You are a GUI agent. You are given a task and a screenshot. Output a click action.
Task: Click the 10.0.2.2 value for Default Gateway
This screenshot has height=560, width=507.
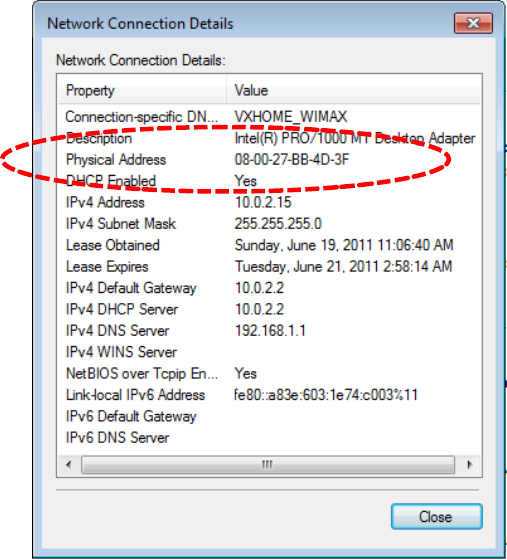pyautogui.click(x=259, y=288)
